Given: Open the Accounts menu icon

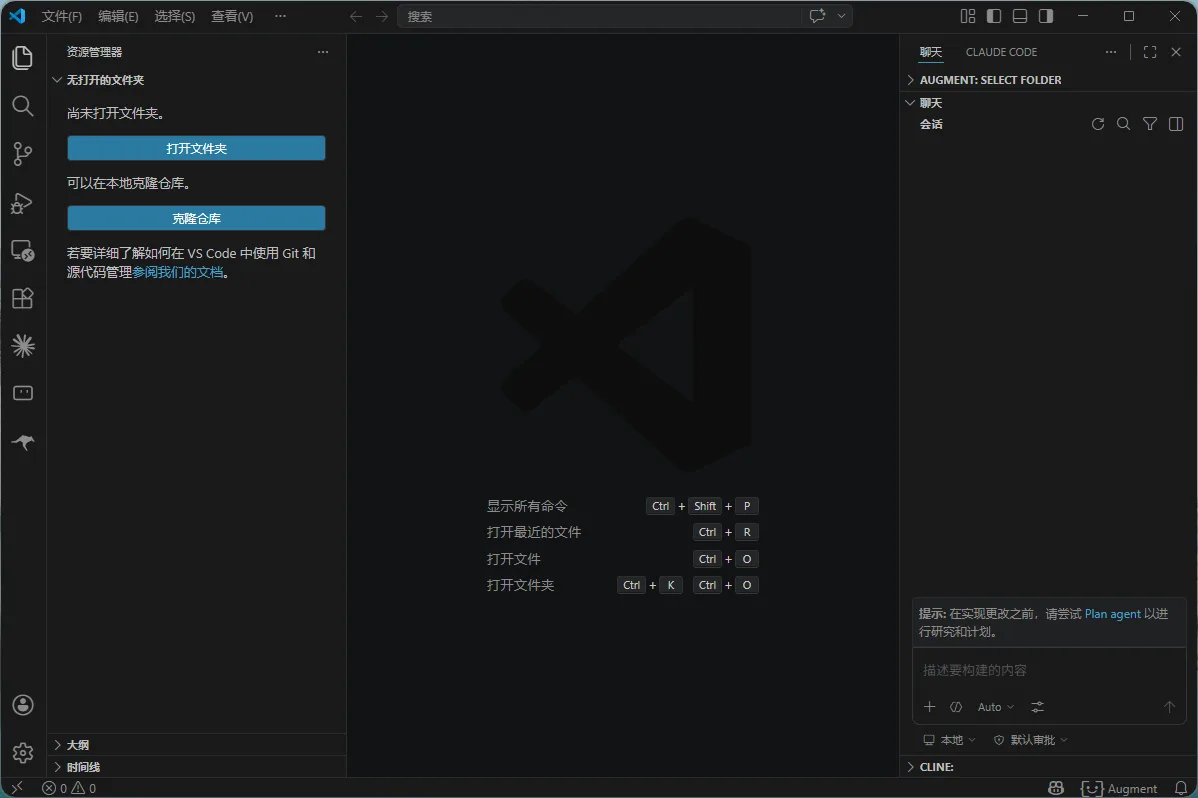Looking at the screenshot, I should click(23, 705).
